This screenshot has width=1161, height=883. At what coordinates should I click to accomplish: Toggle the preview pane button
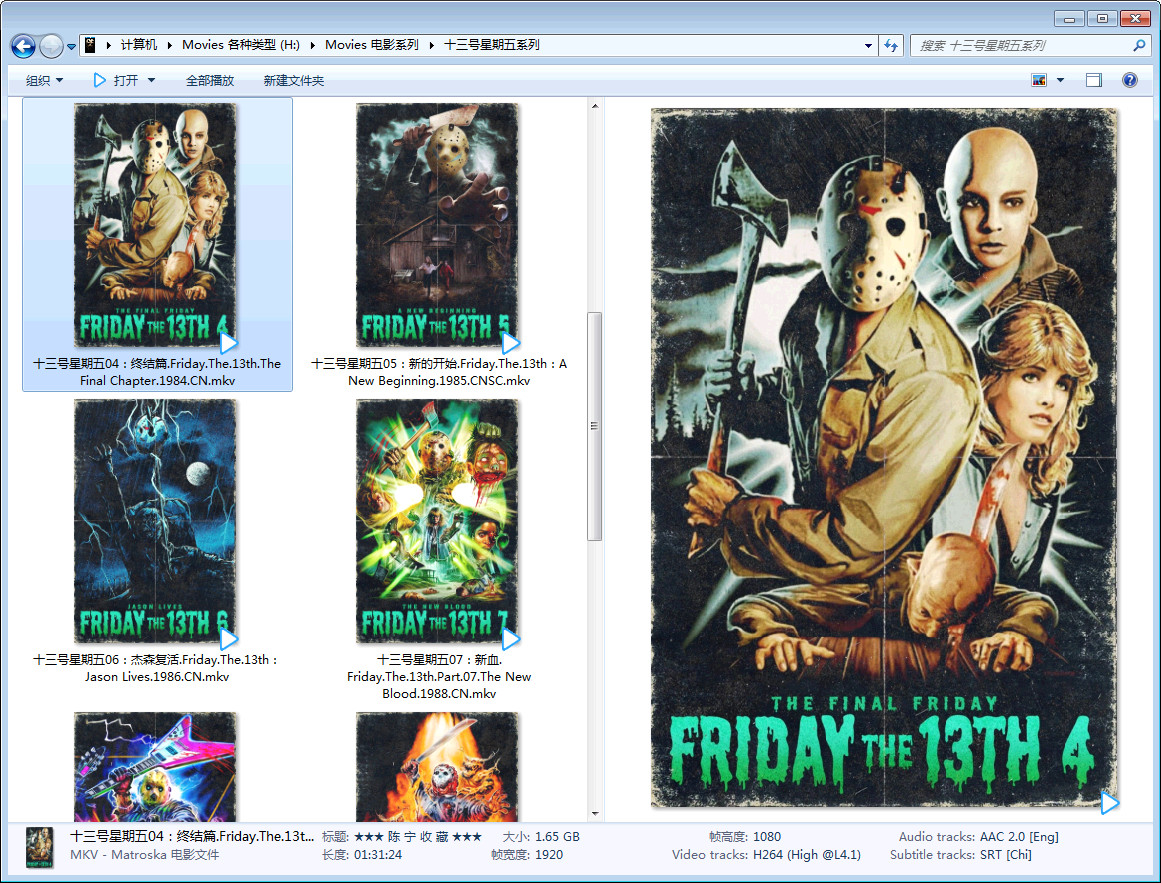click(1094, 80)
